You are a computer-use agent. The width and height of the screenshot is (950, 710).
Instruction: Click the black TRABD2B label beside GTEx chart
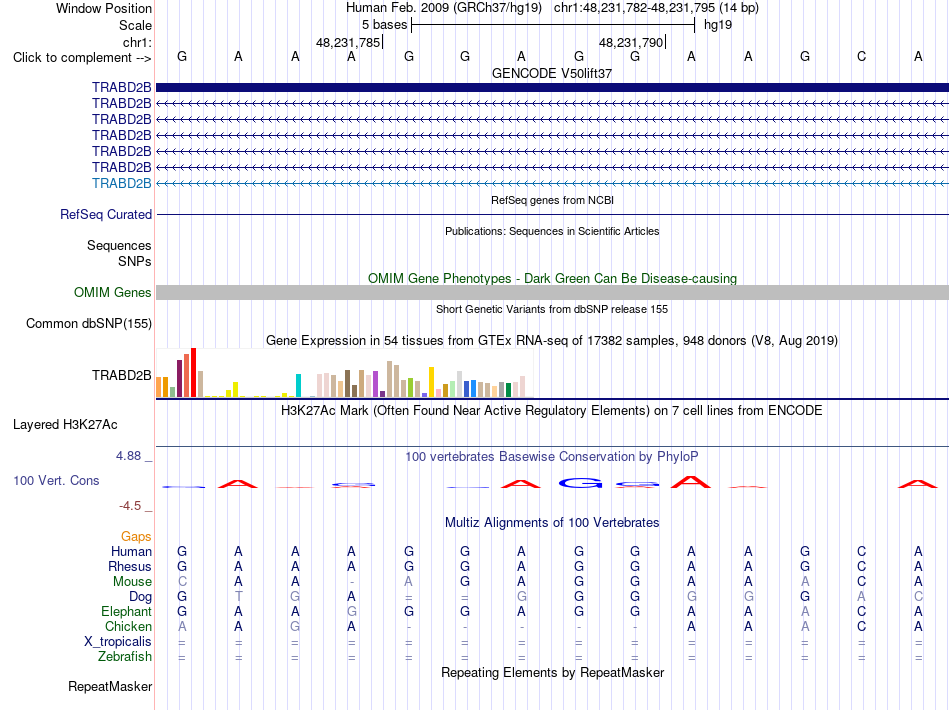click(x=122, y=376)
